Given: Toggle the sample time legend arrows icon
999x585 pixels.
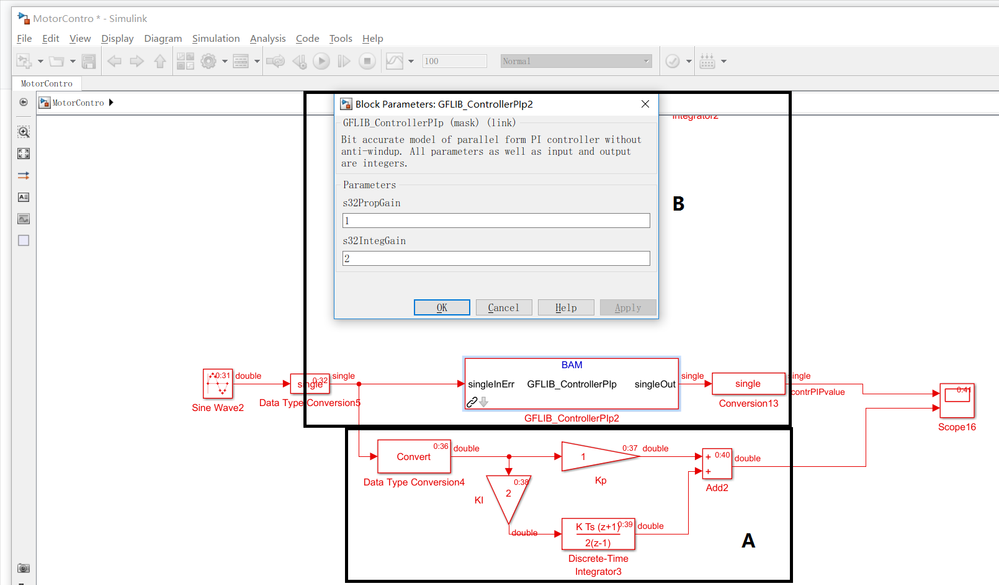Looking at the screenshot, I should point(24,175).
